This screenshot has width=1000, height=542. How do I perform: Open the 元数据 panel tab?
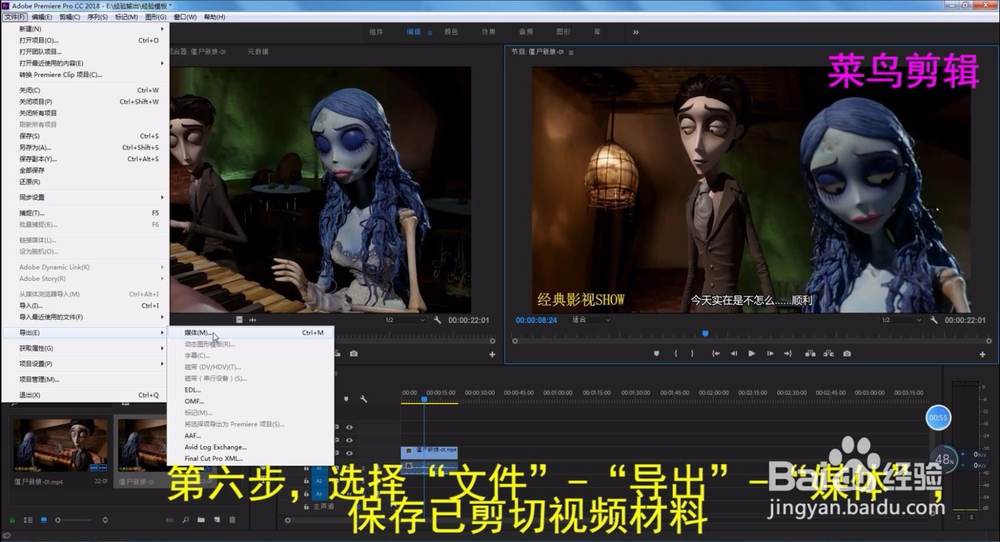click(x=258, y=52)
